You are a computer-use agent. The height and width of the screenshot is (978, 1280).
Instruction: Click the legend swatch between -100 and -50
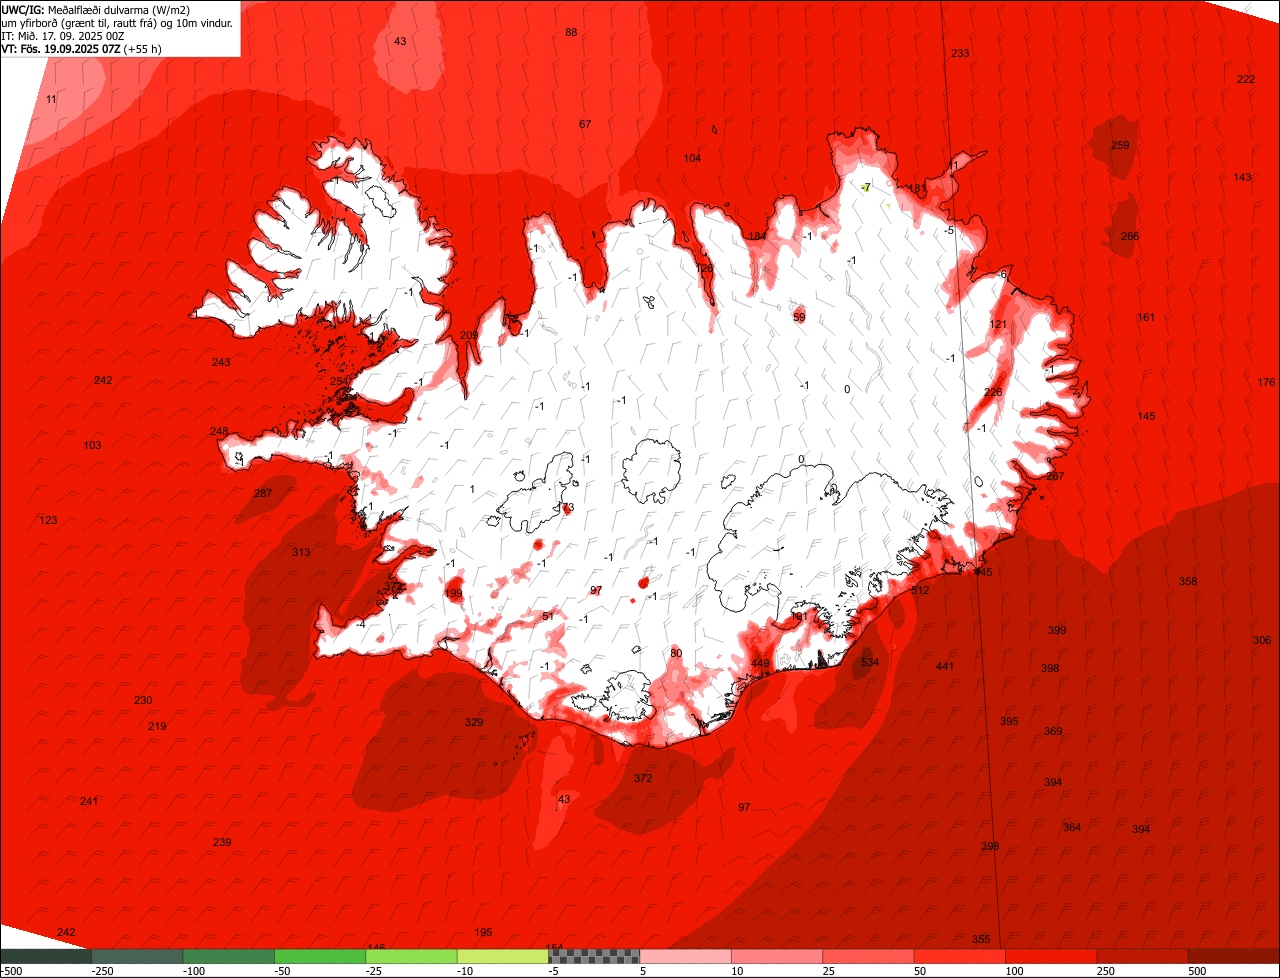(x=228, y=956)
